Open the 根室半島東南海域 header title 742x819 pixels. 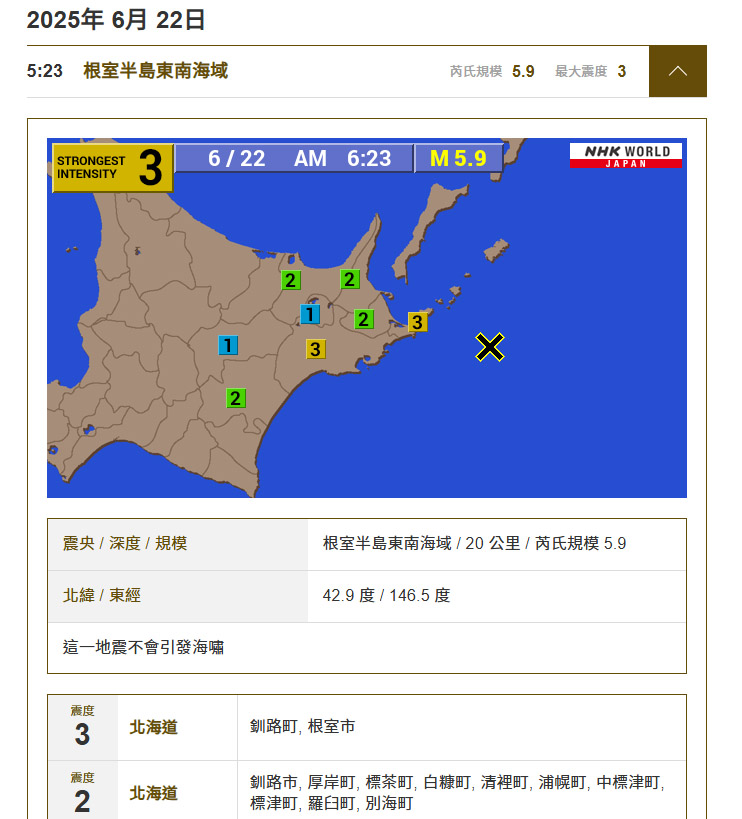pyautogui.click(x=155, y=71)
